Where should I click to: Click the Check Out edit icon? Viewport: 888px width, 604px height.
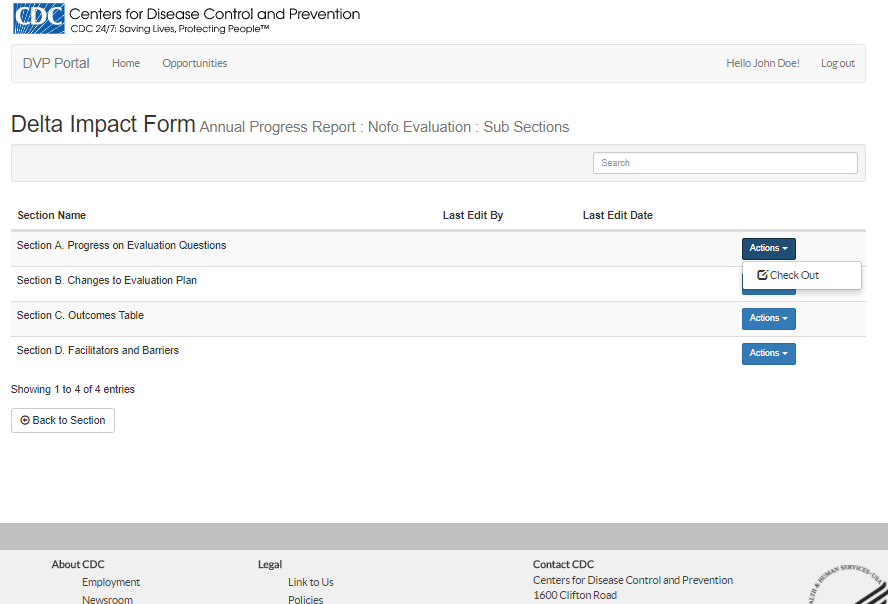click(x=763, y=275)
